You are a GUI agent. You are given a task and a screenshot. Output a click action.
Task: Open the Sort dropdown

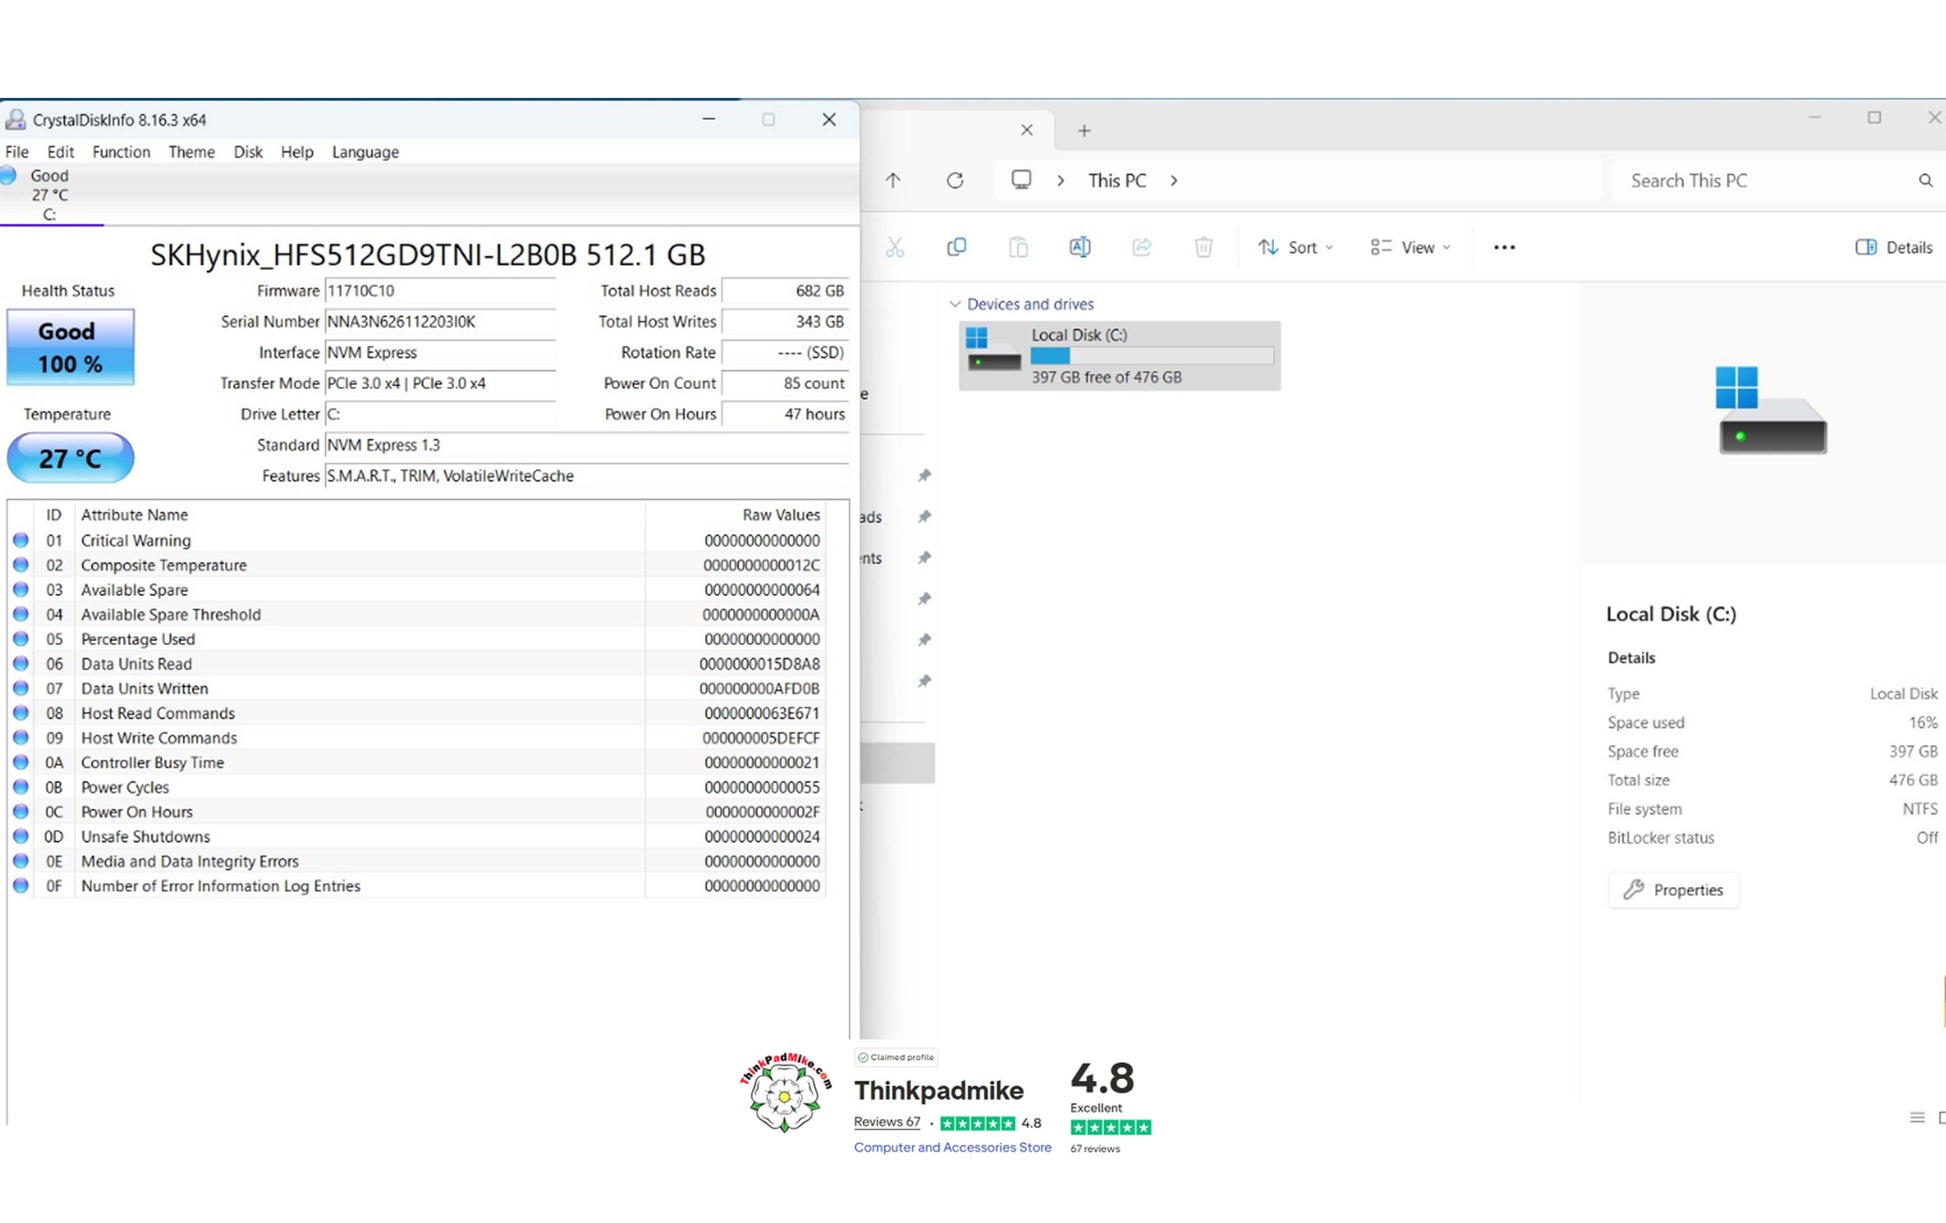coord(1296,247)
